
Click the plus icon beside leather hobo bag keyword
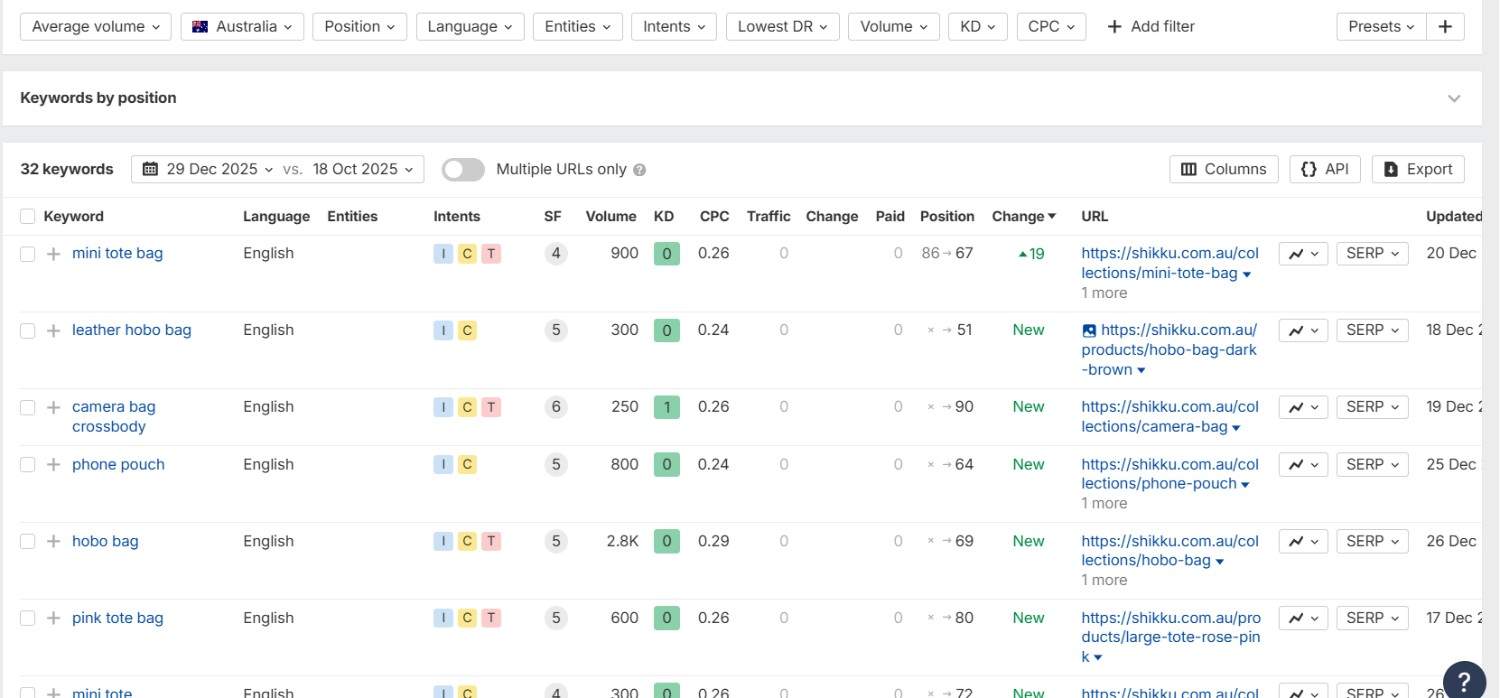[x=52, y=330]
